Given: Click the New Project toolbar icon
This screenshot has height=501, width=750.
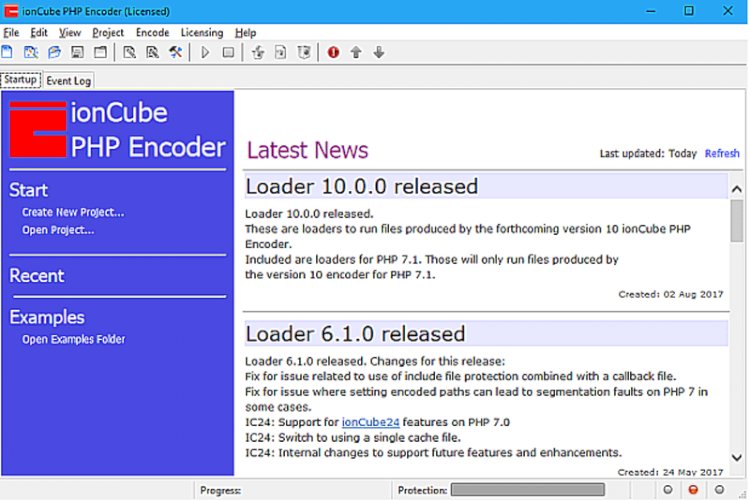Looking at the screenshot, I should coord(7,52).
